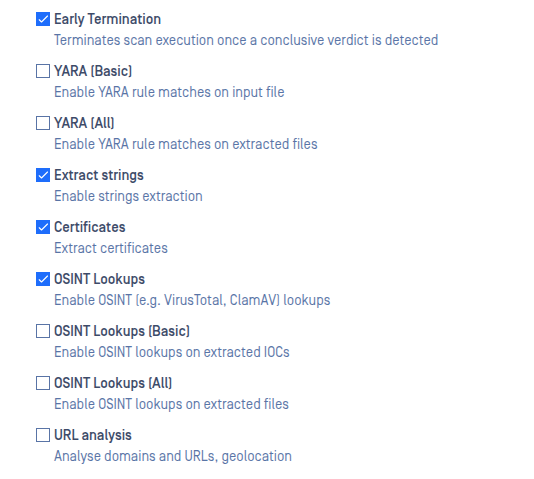Click the URL analysis label text
Image resolution: width=534 pixels, height=479 pixels.
(x=93, y=435)
